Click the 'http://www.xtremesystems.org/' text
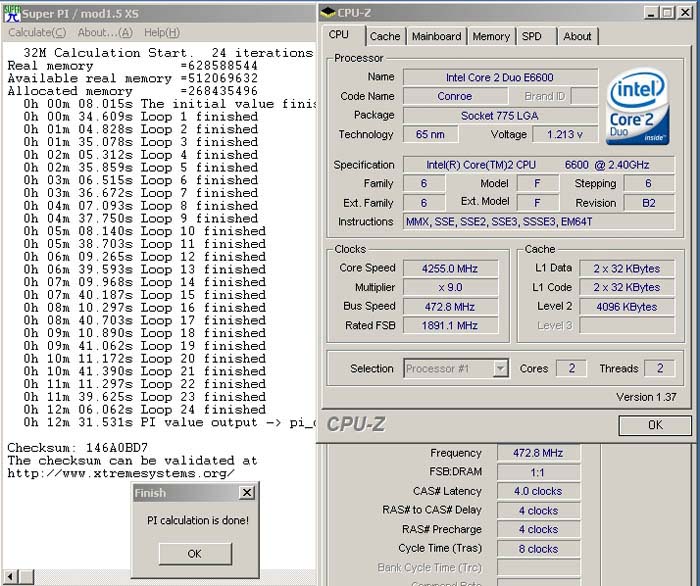 (121, 474)
